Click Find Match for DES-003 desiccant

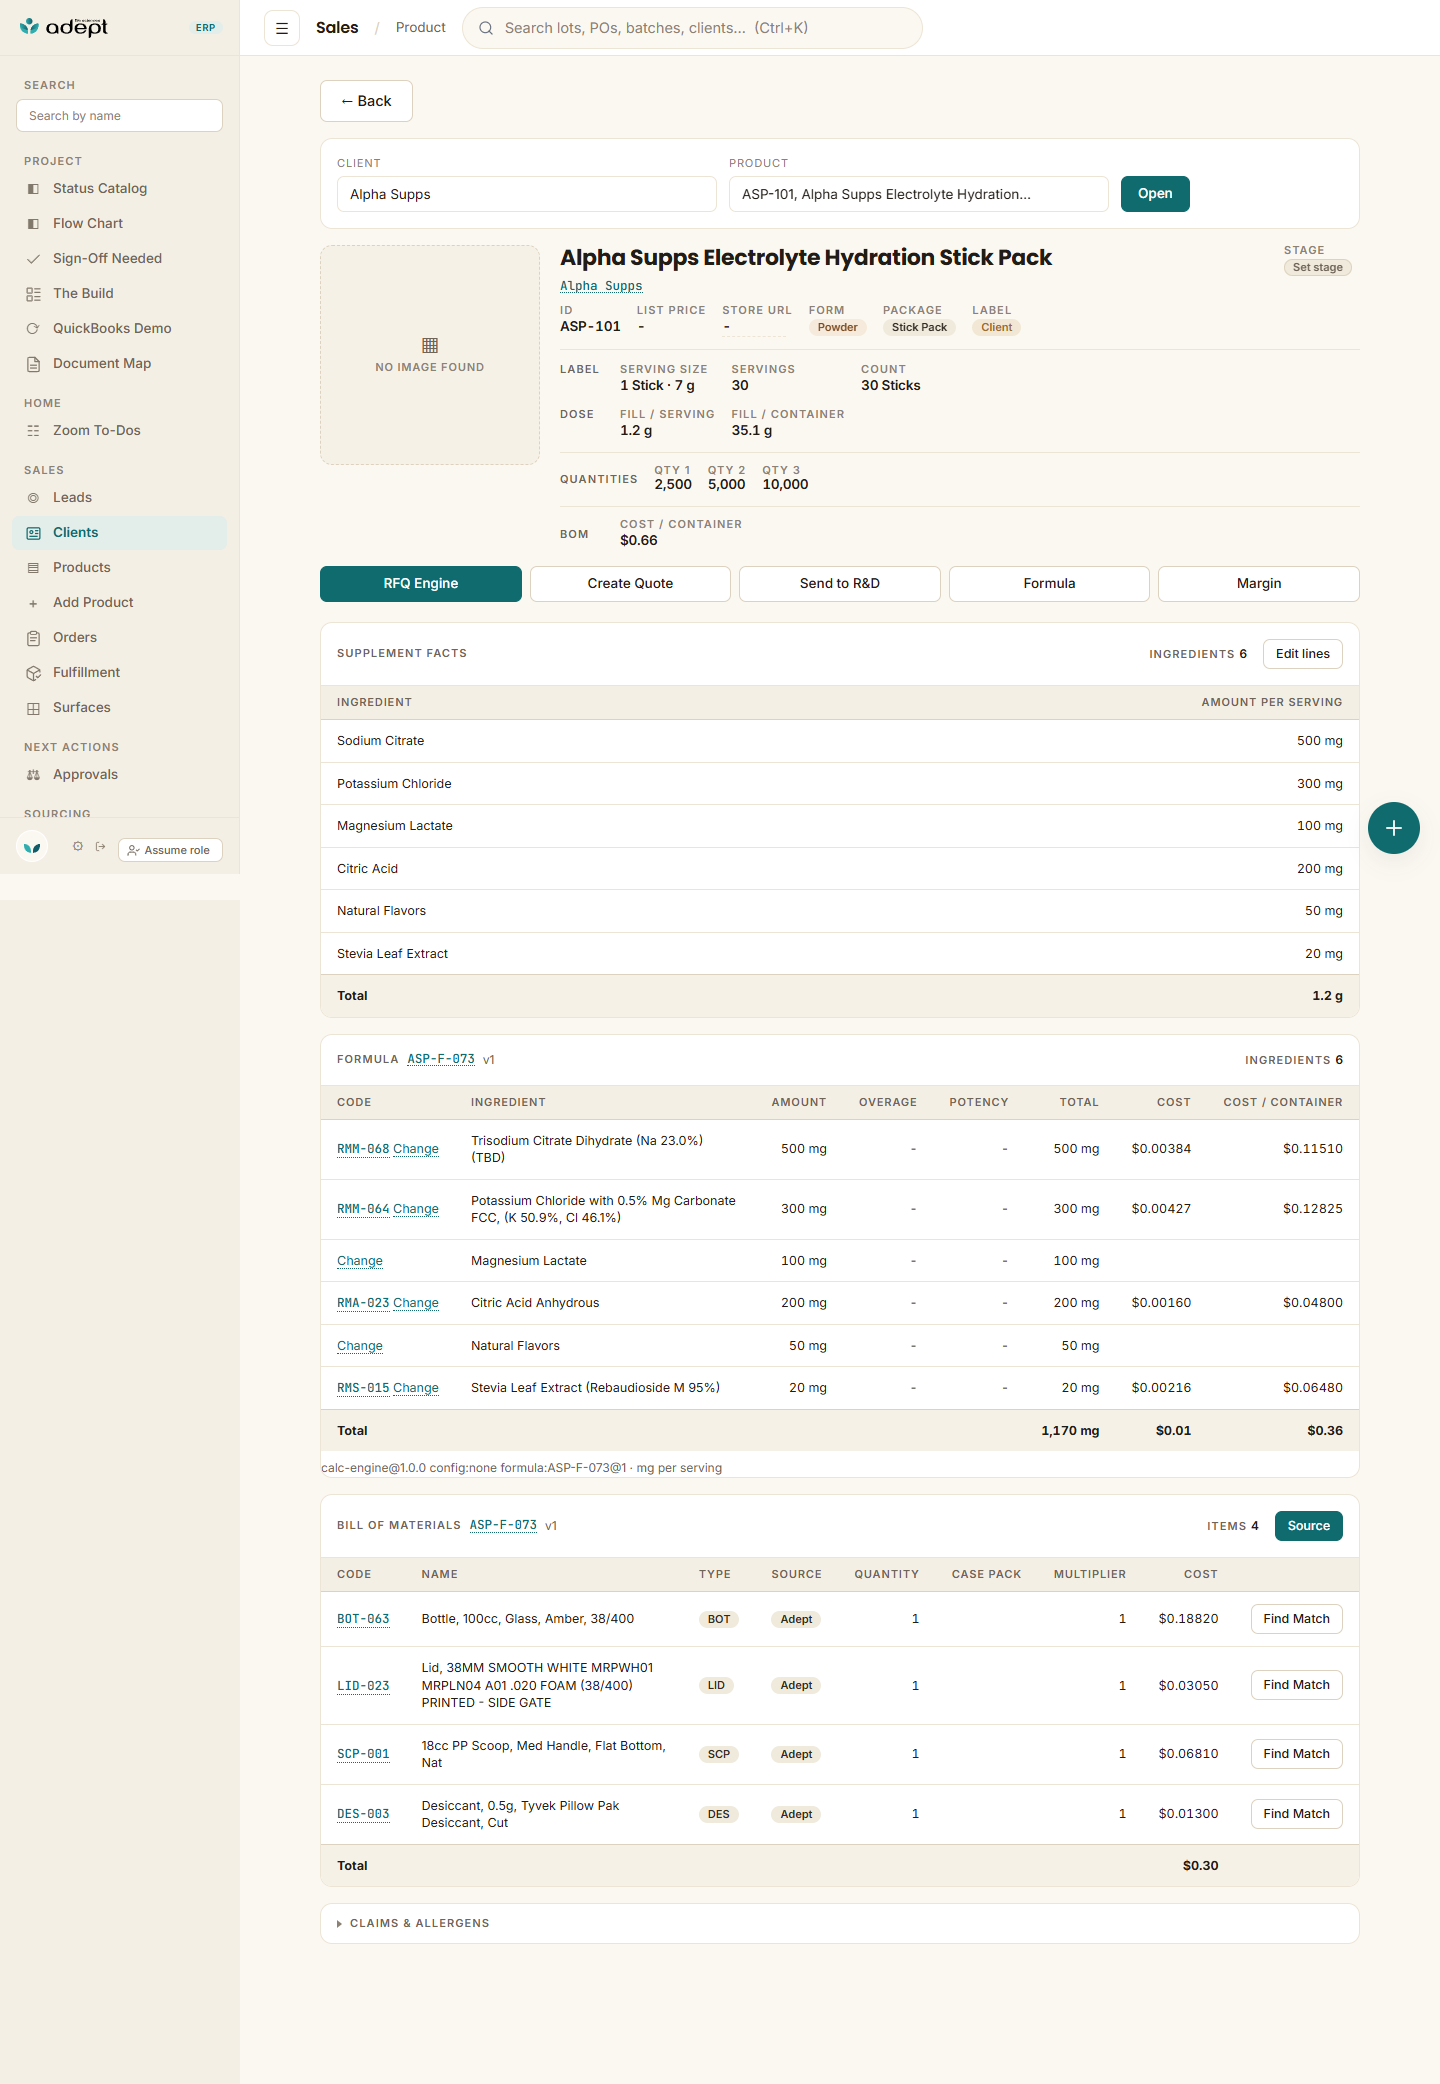coord(1296,1814)
